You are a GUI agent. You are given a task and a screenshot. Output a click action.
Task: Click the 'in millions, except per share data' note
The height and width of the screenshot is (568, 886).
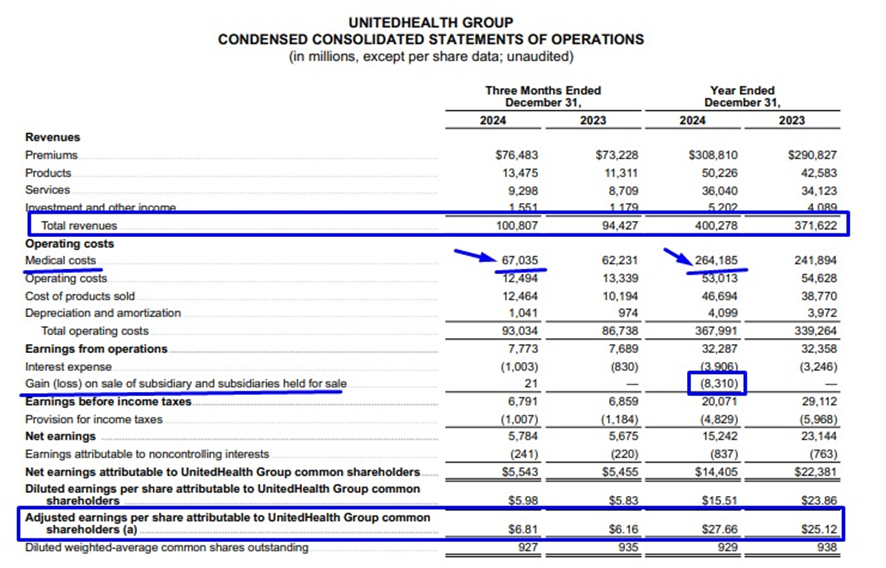[431, 57]
